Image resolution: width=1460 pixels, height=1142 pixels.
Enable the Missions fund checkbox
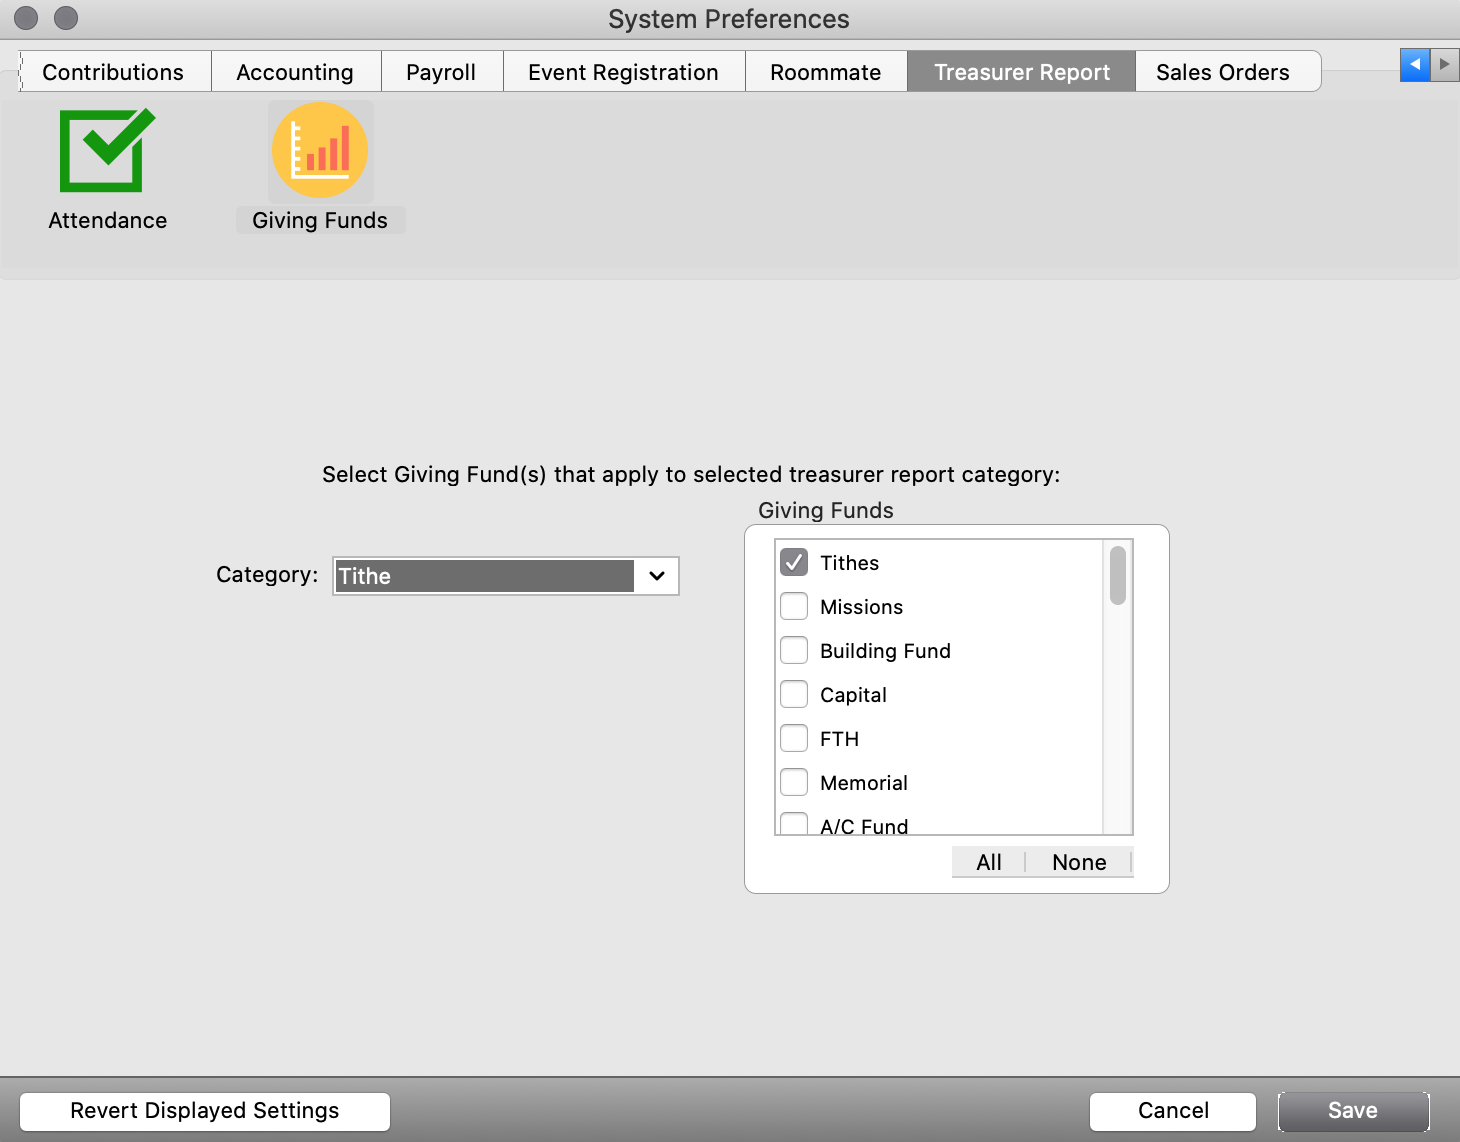[x=794, y=607]
